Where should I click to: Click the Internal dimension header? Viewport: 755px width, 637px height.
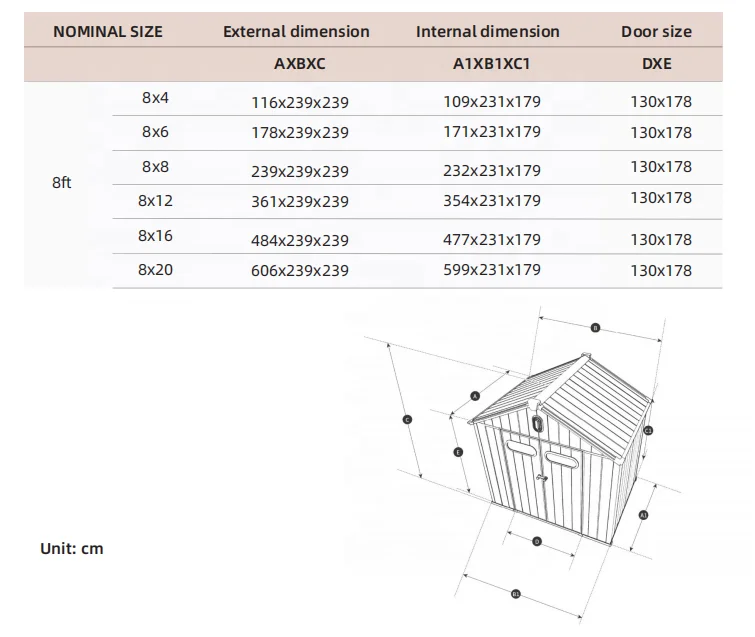pos(488,32)
